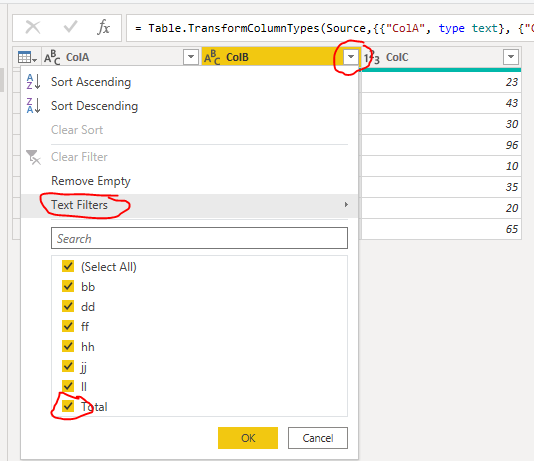
Task: Click the ColC cell with value 10
Action: [x=441, y=166]
